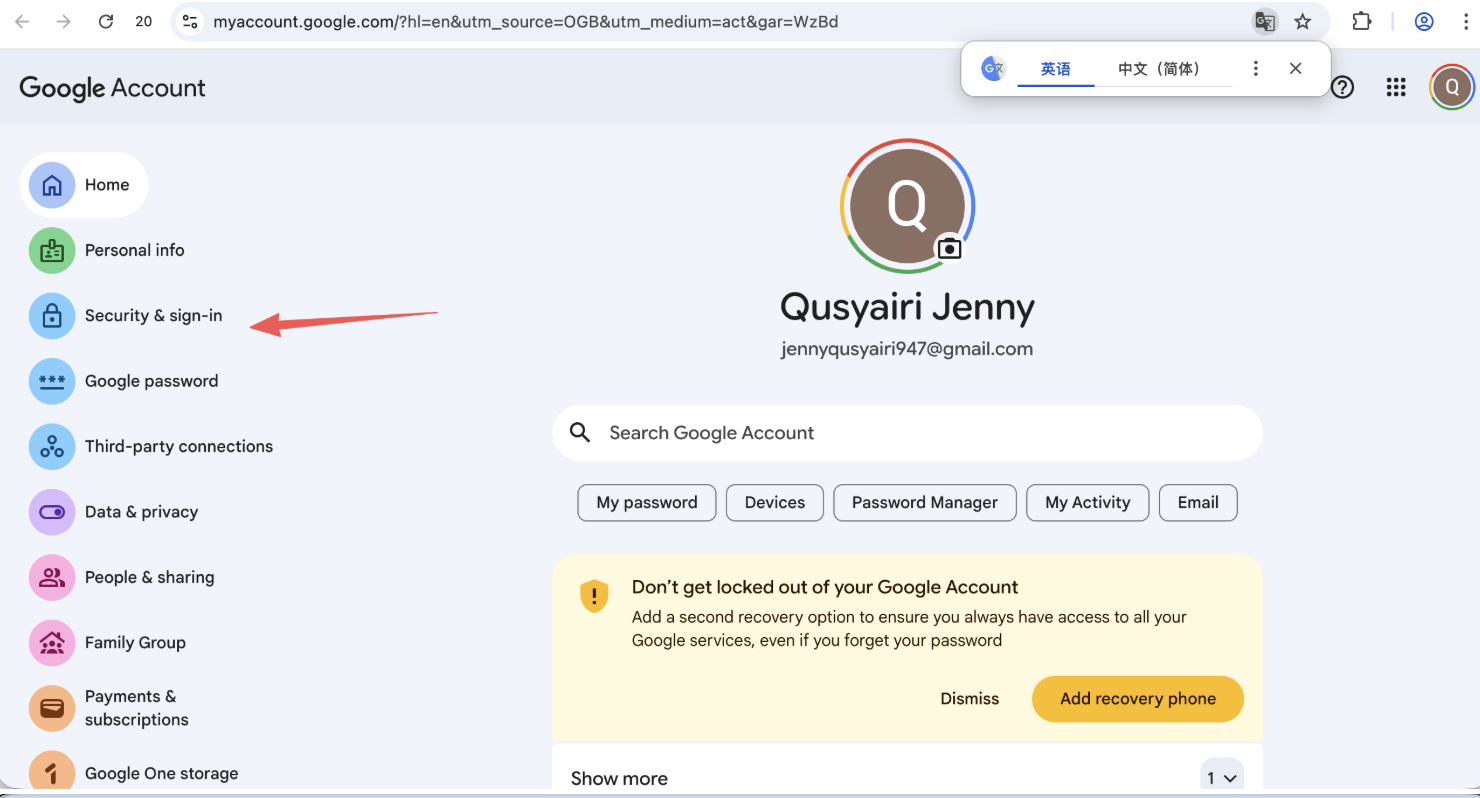This screenshot has width=1480, height=798.
Task: View site information icon in address bar
Action: (x=190, y=21)
